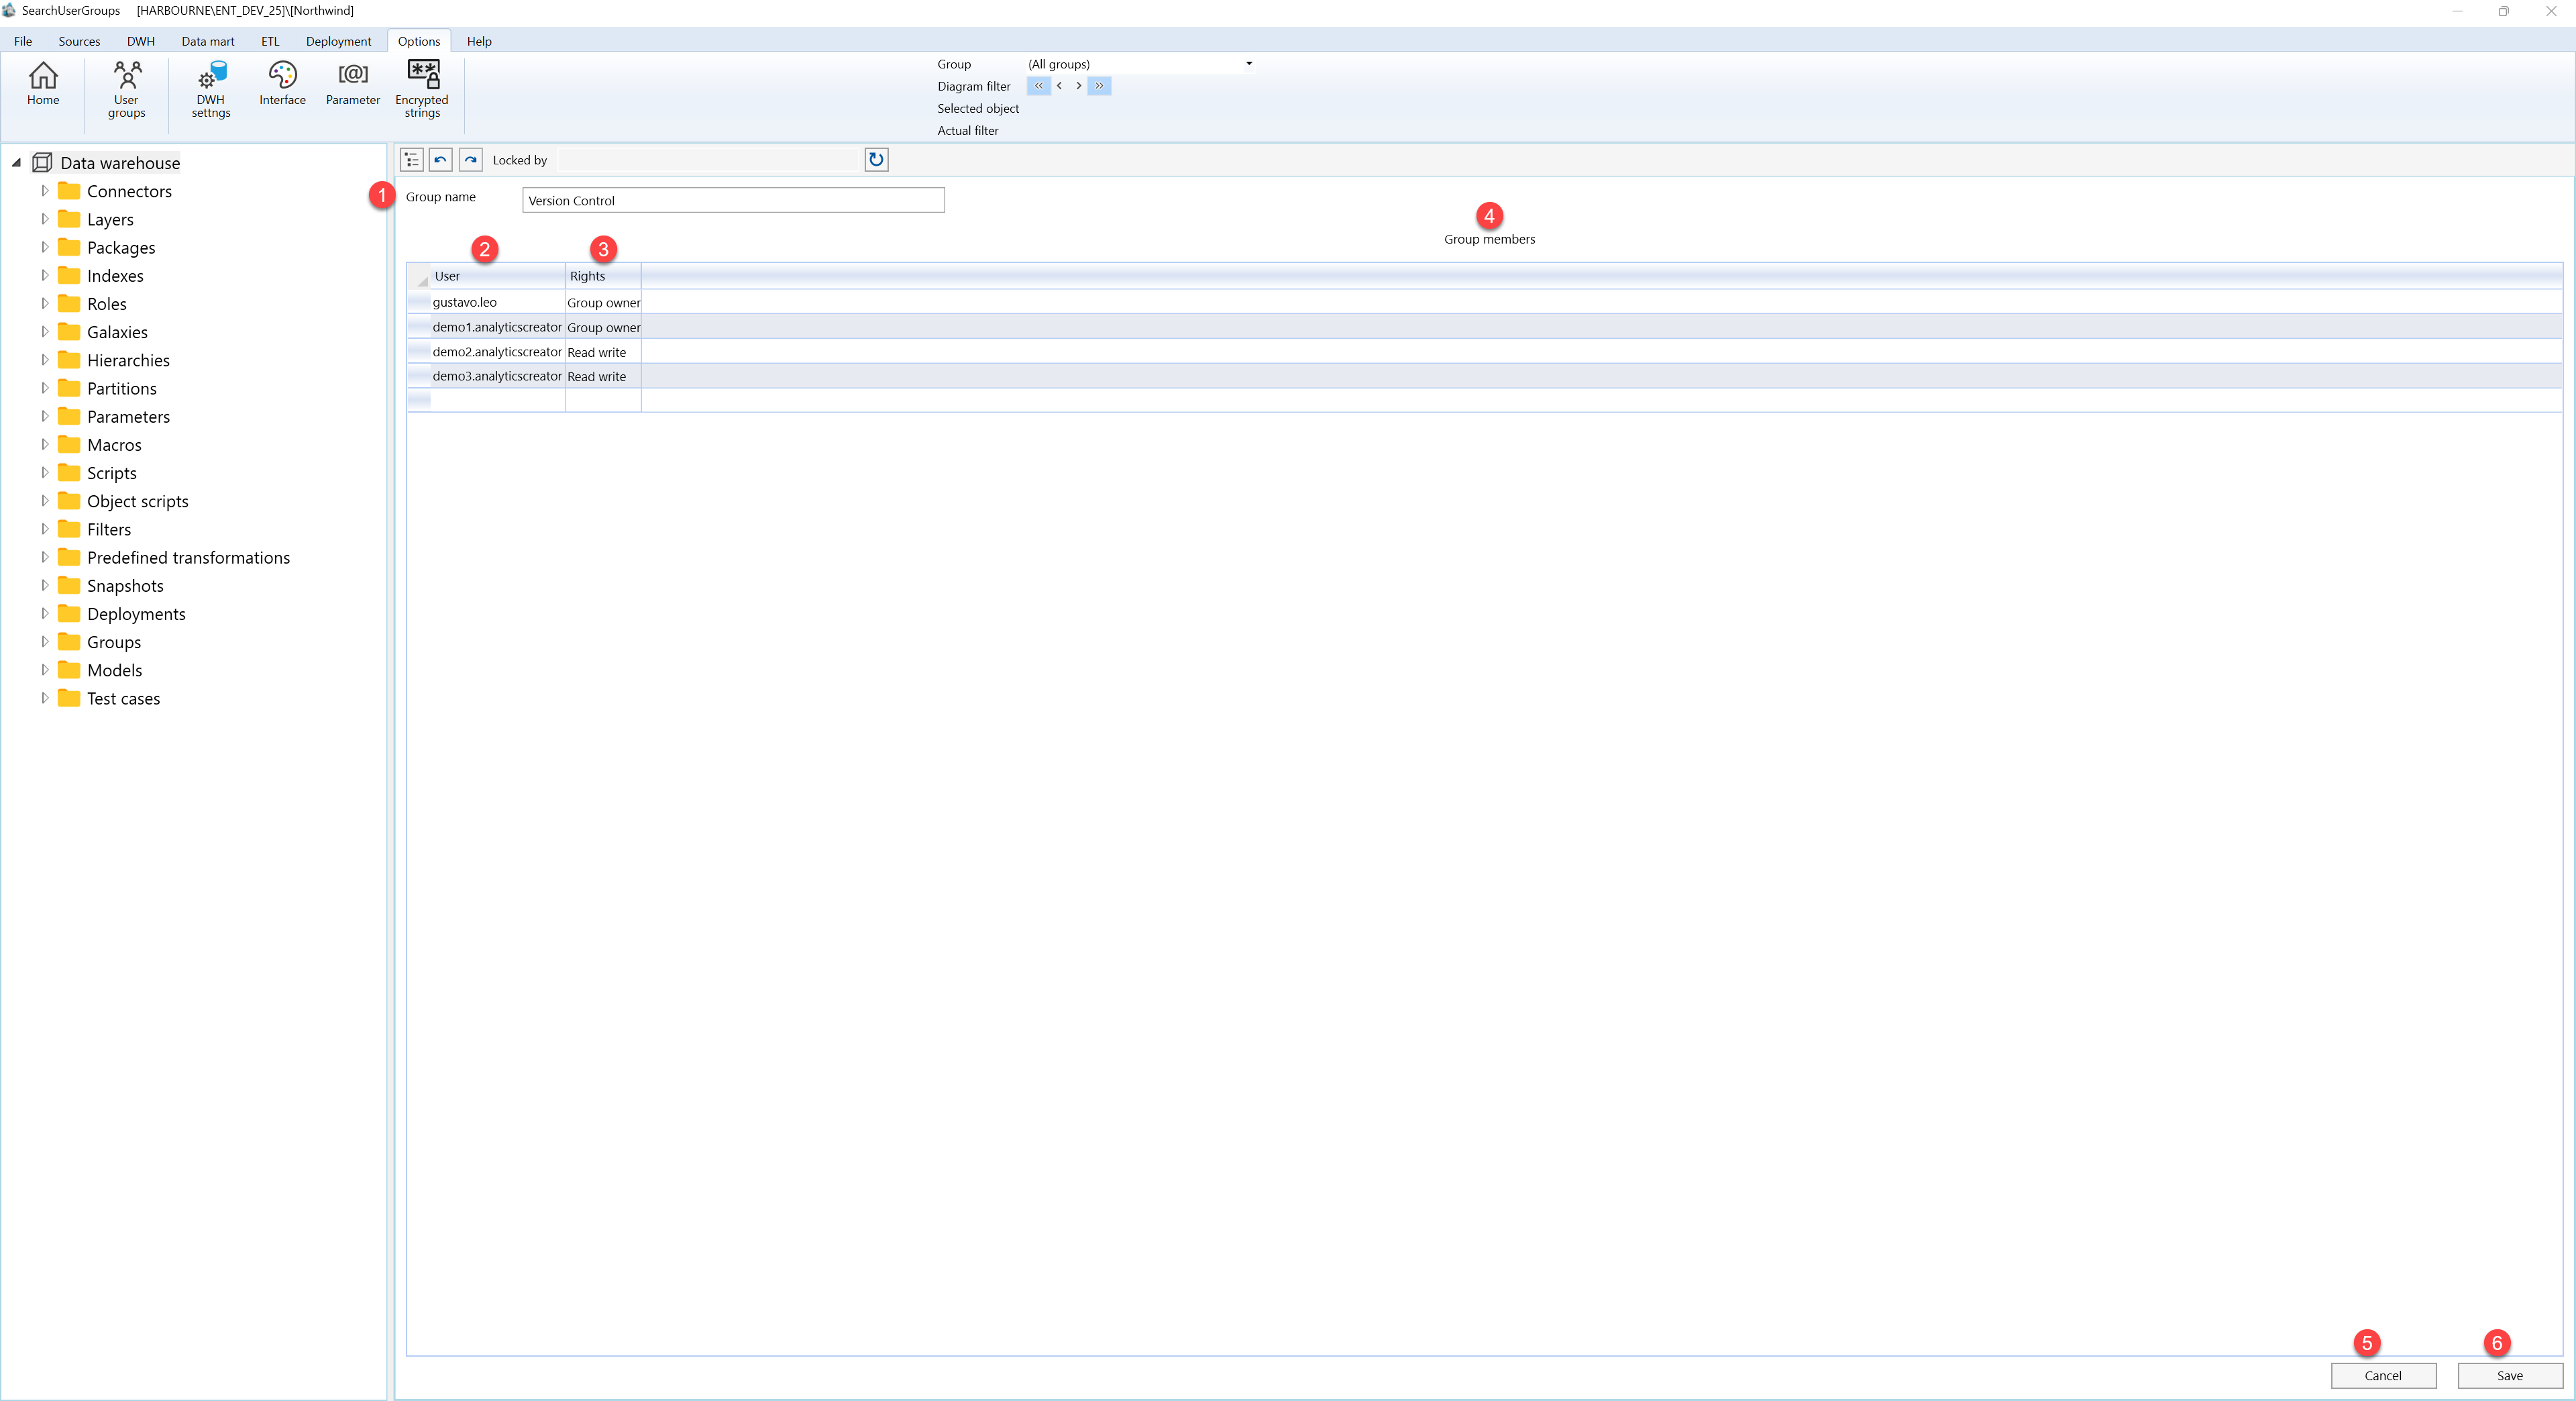Open the DWH tab

coord(141,41)
